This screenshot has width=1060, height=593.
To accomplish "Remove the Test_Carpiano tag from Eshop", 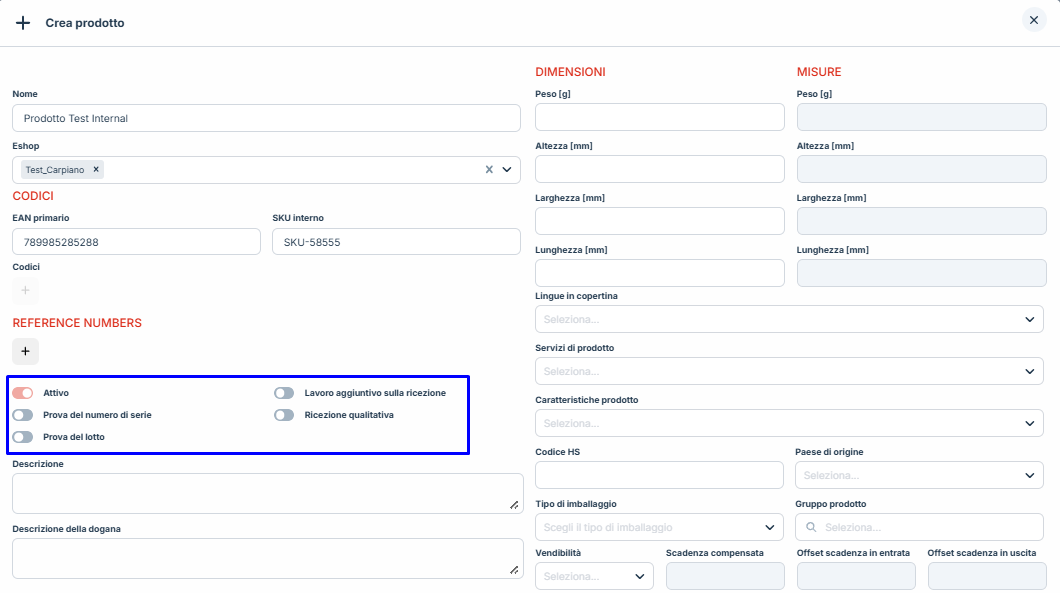I will tap(96, 170).
